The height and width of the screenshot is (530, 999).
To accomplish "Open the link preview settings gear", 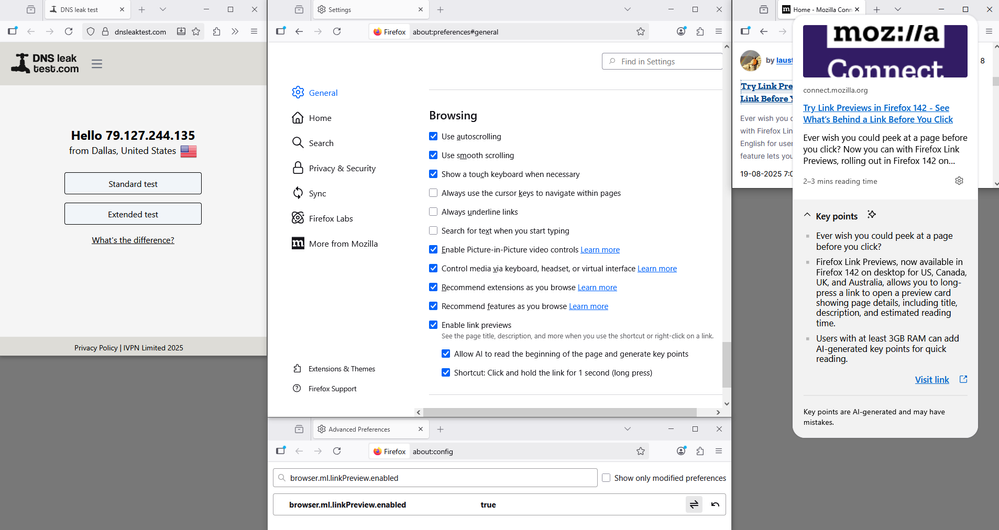I will tap(959, 181).
